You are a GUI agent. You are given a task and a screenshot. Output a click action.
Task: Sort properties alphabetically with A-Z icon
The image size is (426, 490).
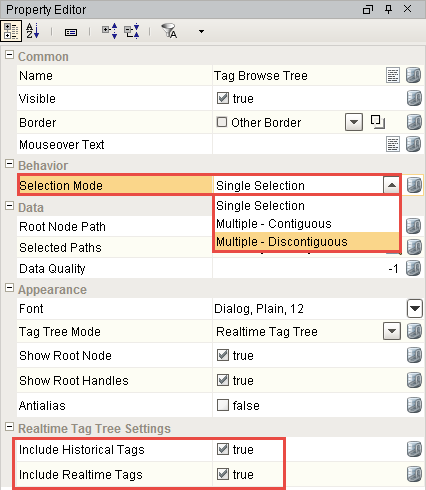click(x=33, y=31)
